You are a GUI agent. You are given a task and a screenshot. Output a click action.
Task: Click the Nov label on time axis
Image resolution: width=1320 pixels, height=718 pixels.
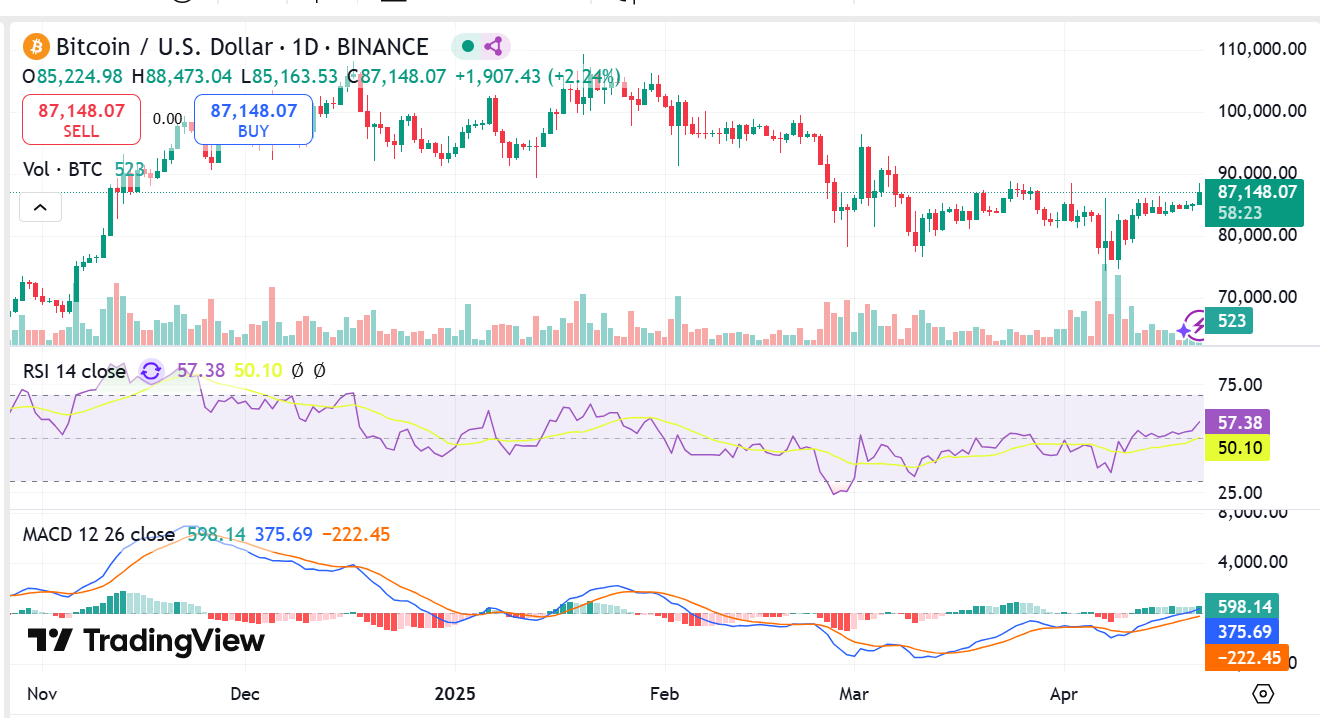point(44,693)
